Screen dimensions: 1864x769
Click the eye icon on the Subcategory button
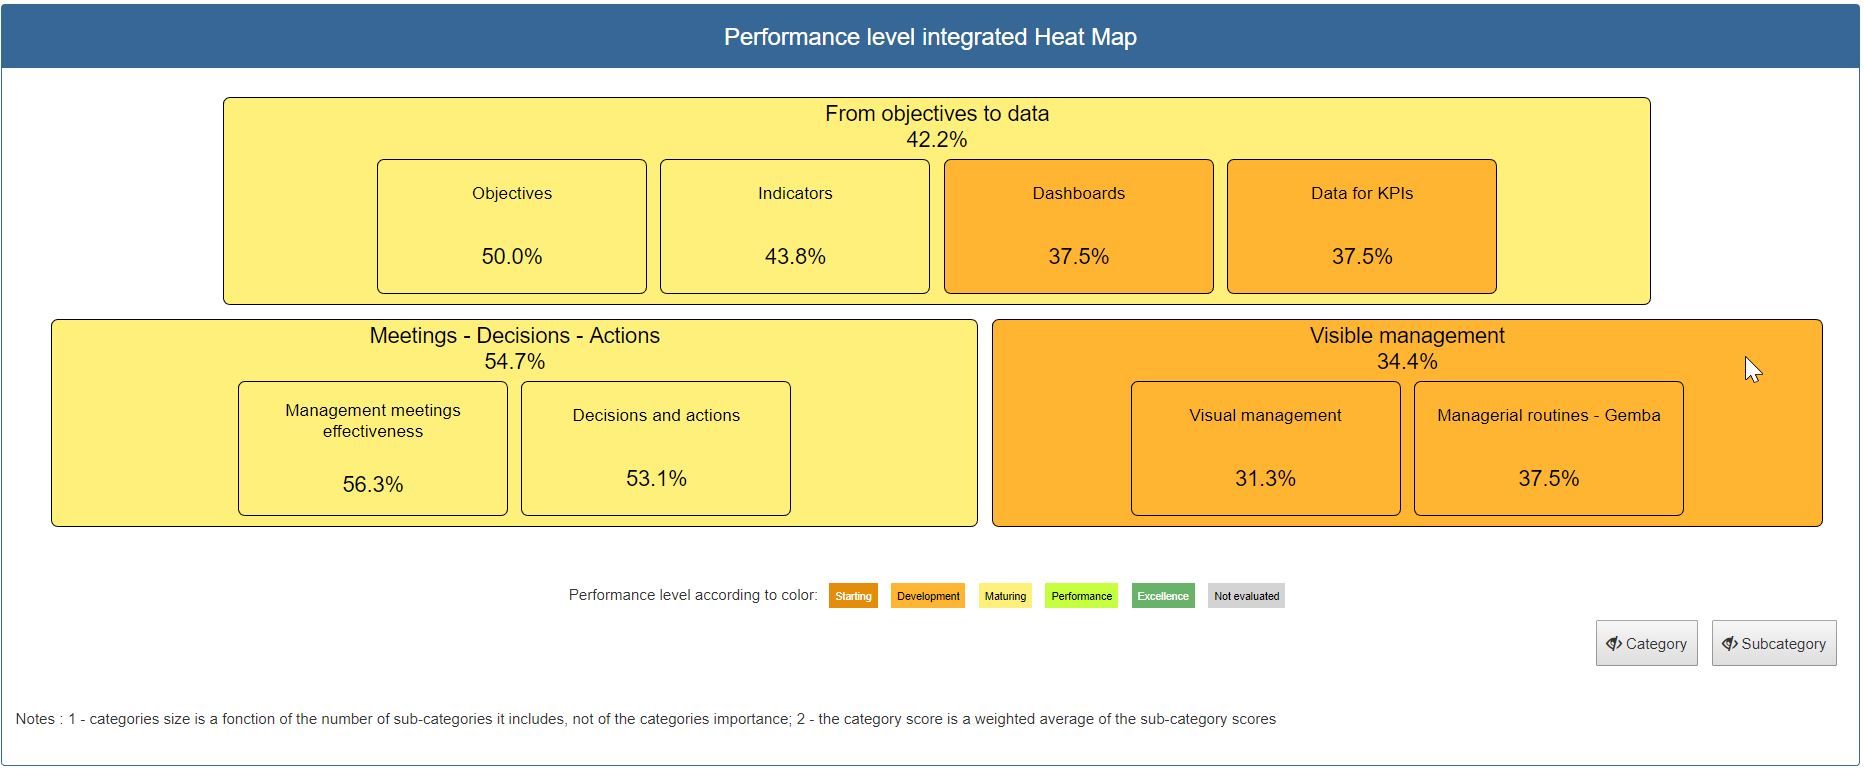coord(1732,643)
